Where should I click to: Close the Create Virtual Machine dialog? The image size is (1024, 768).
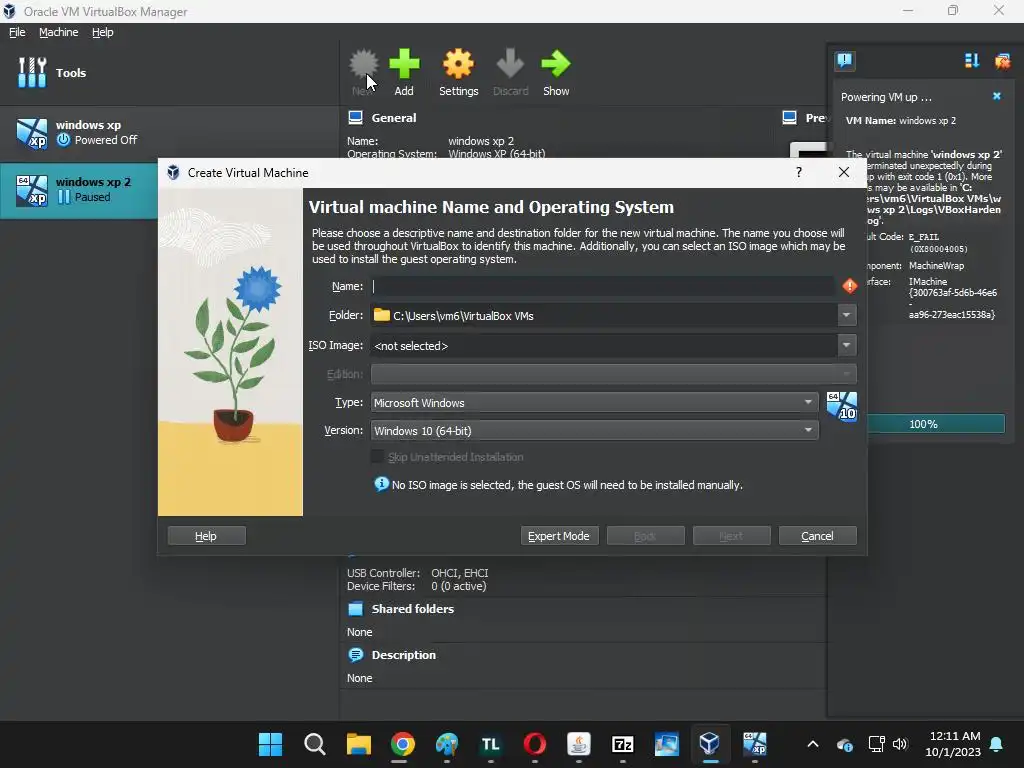click(x=844, y=172)
